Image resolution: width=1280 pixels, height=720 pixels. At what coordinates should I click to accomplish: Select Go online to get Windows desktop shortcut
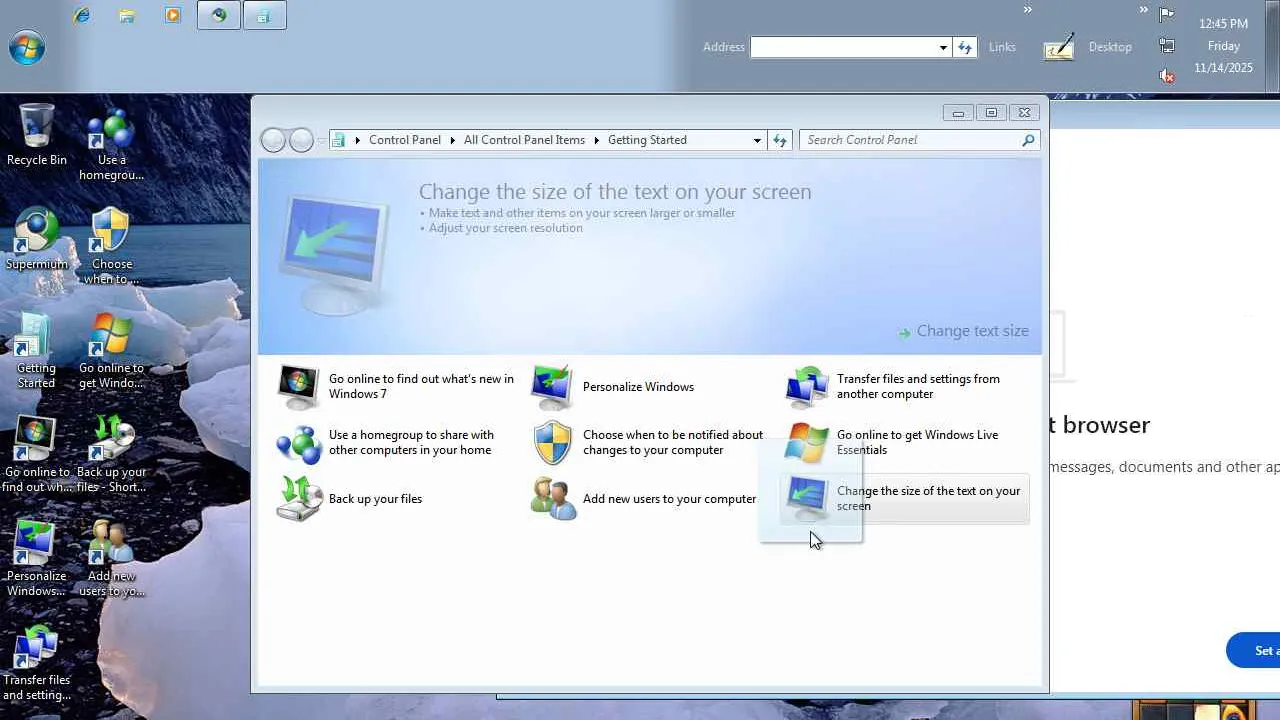(x=112, y=351)
